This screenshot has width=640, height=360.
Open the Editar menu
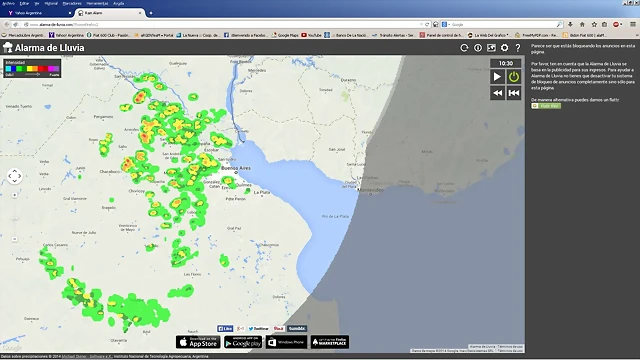24,3
